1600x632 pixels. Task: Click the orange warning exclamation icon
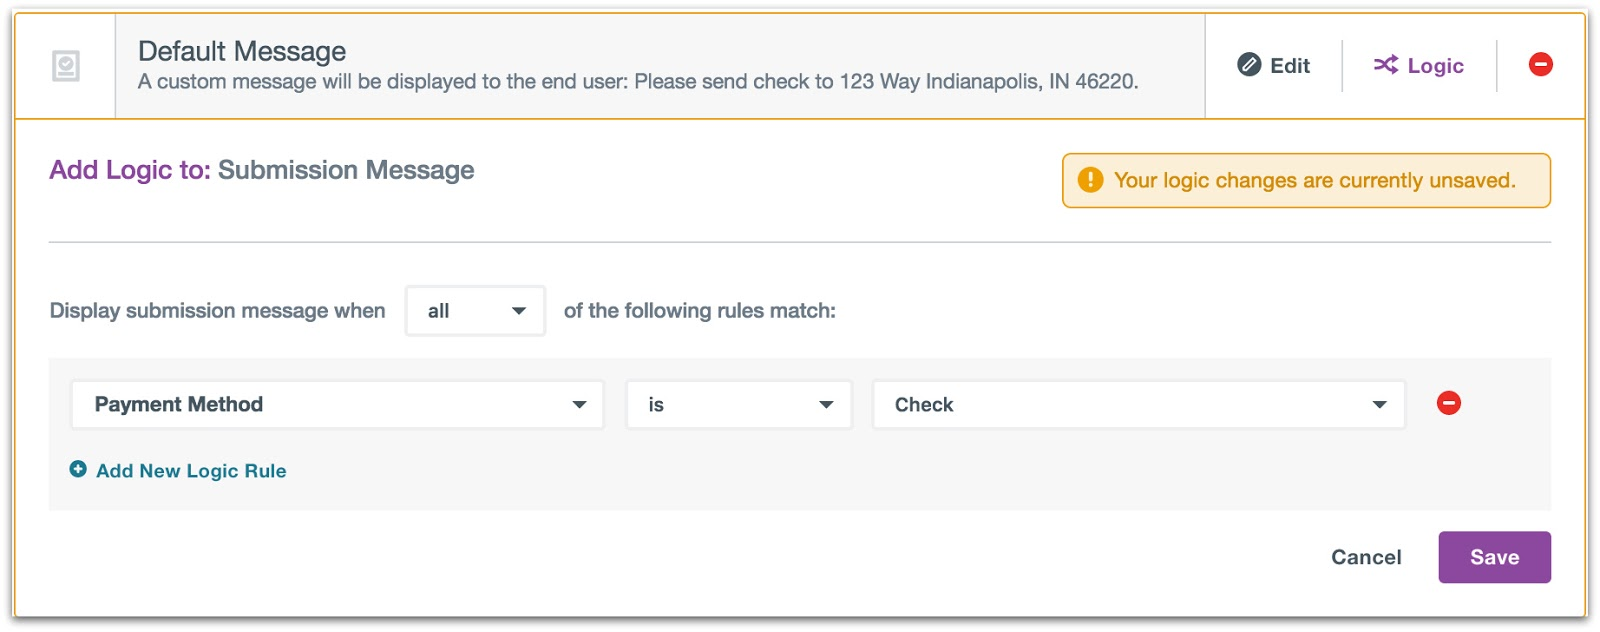(1090, 180)
